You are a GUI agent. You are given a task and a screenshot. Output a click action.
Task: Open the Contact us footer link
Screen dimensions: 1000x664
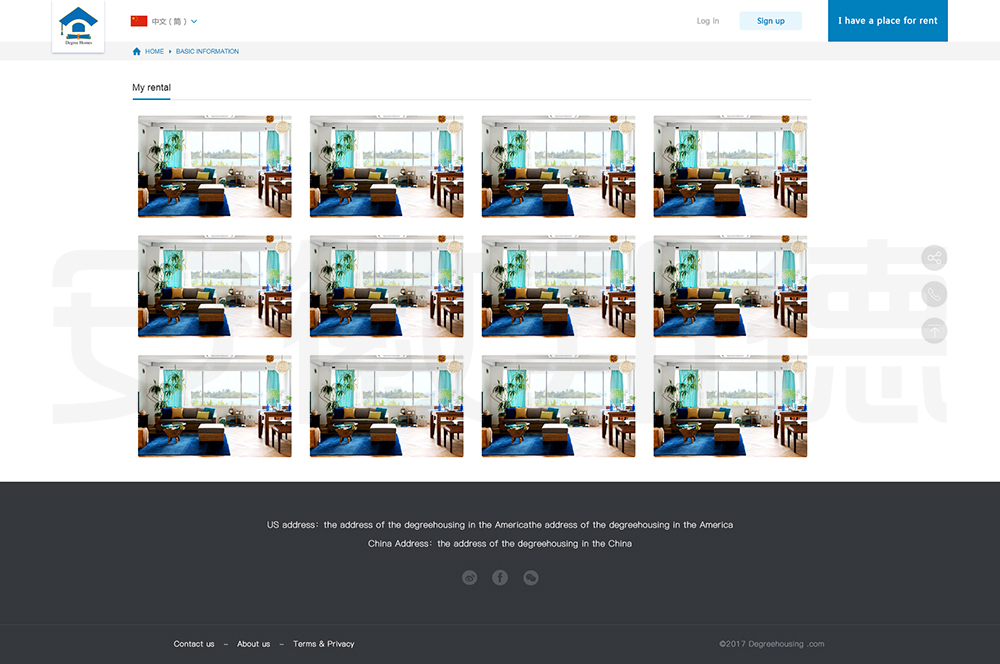(x=194, y=644)
